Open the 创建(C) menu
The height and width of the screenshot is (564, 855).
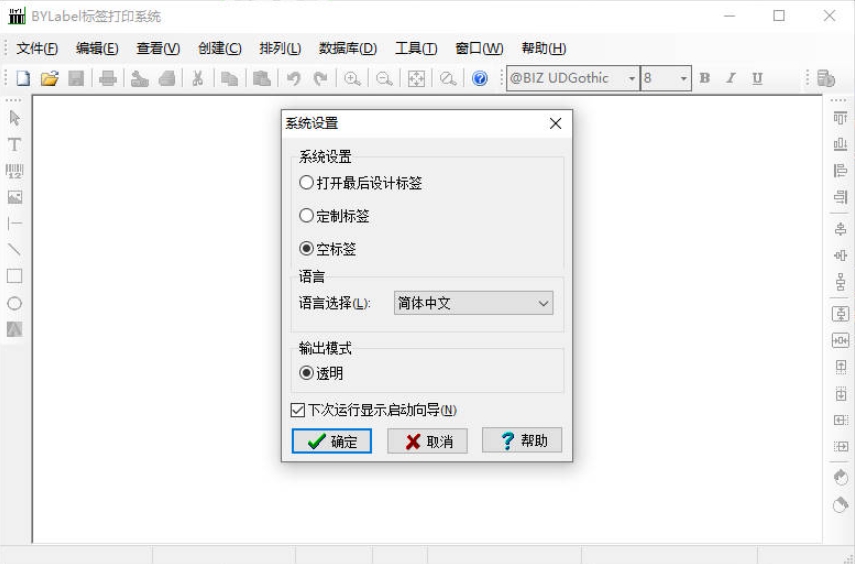[x=220, y=49]
